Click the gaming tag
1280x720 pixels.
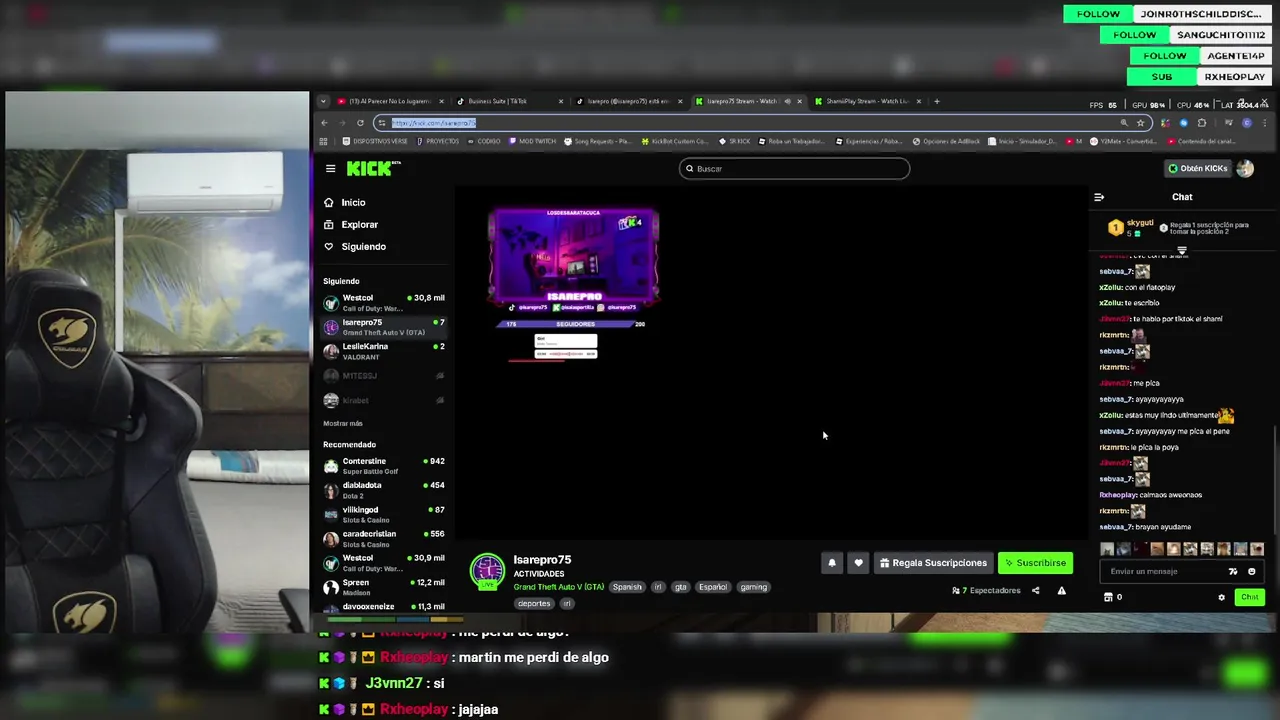click(753, 587)
